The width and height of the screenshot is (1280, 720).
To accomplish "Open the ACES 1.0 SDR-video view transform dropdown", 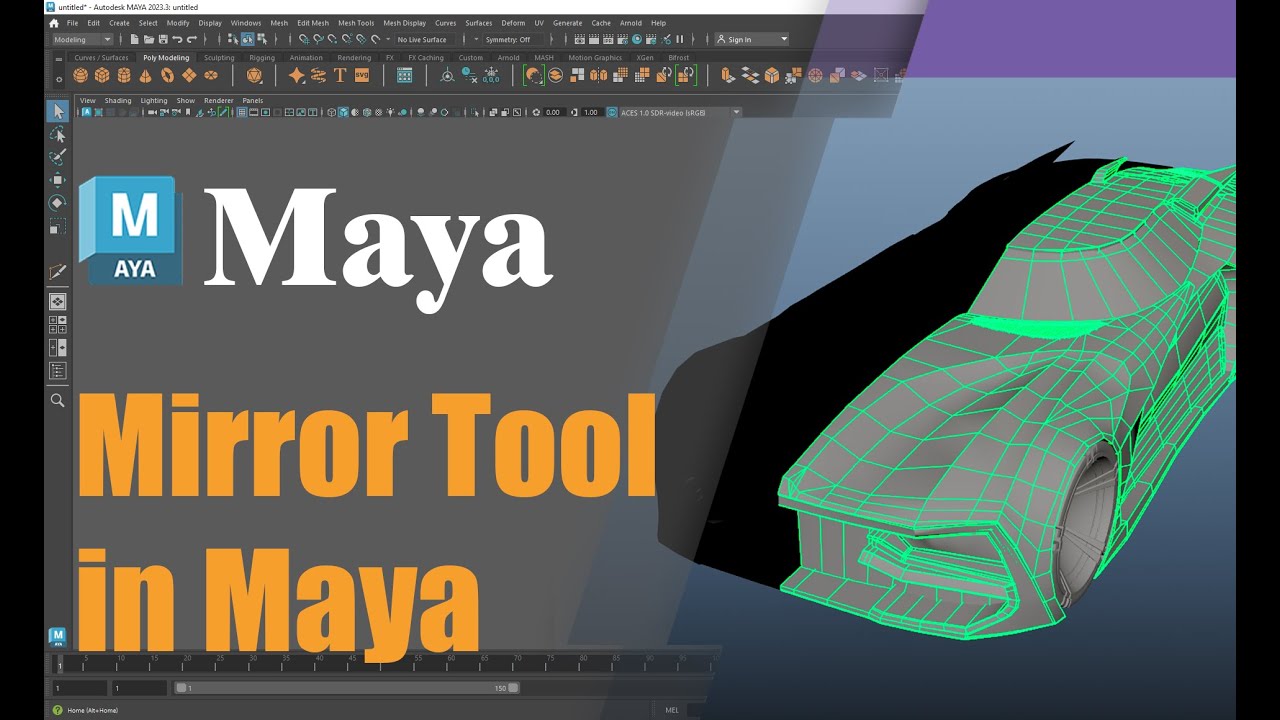I will click(680, 112).
